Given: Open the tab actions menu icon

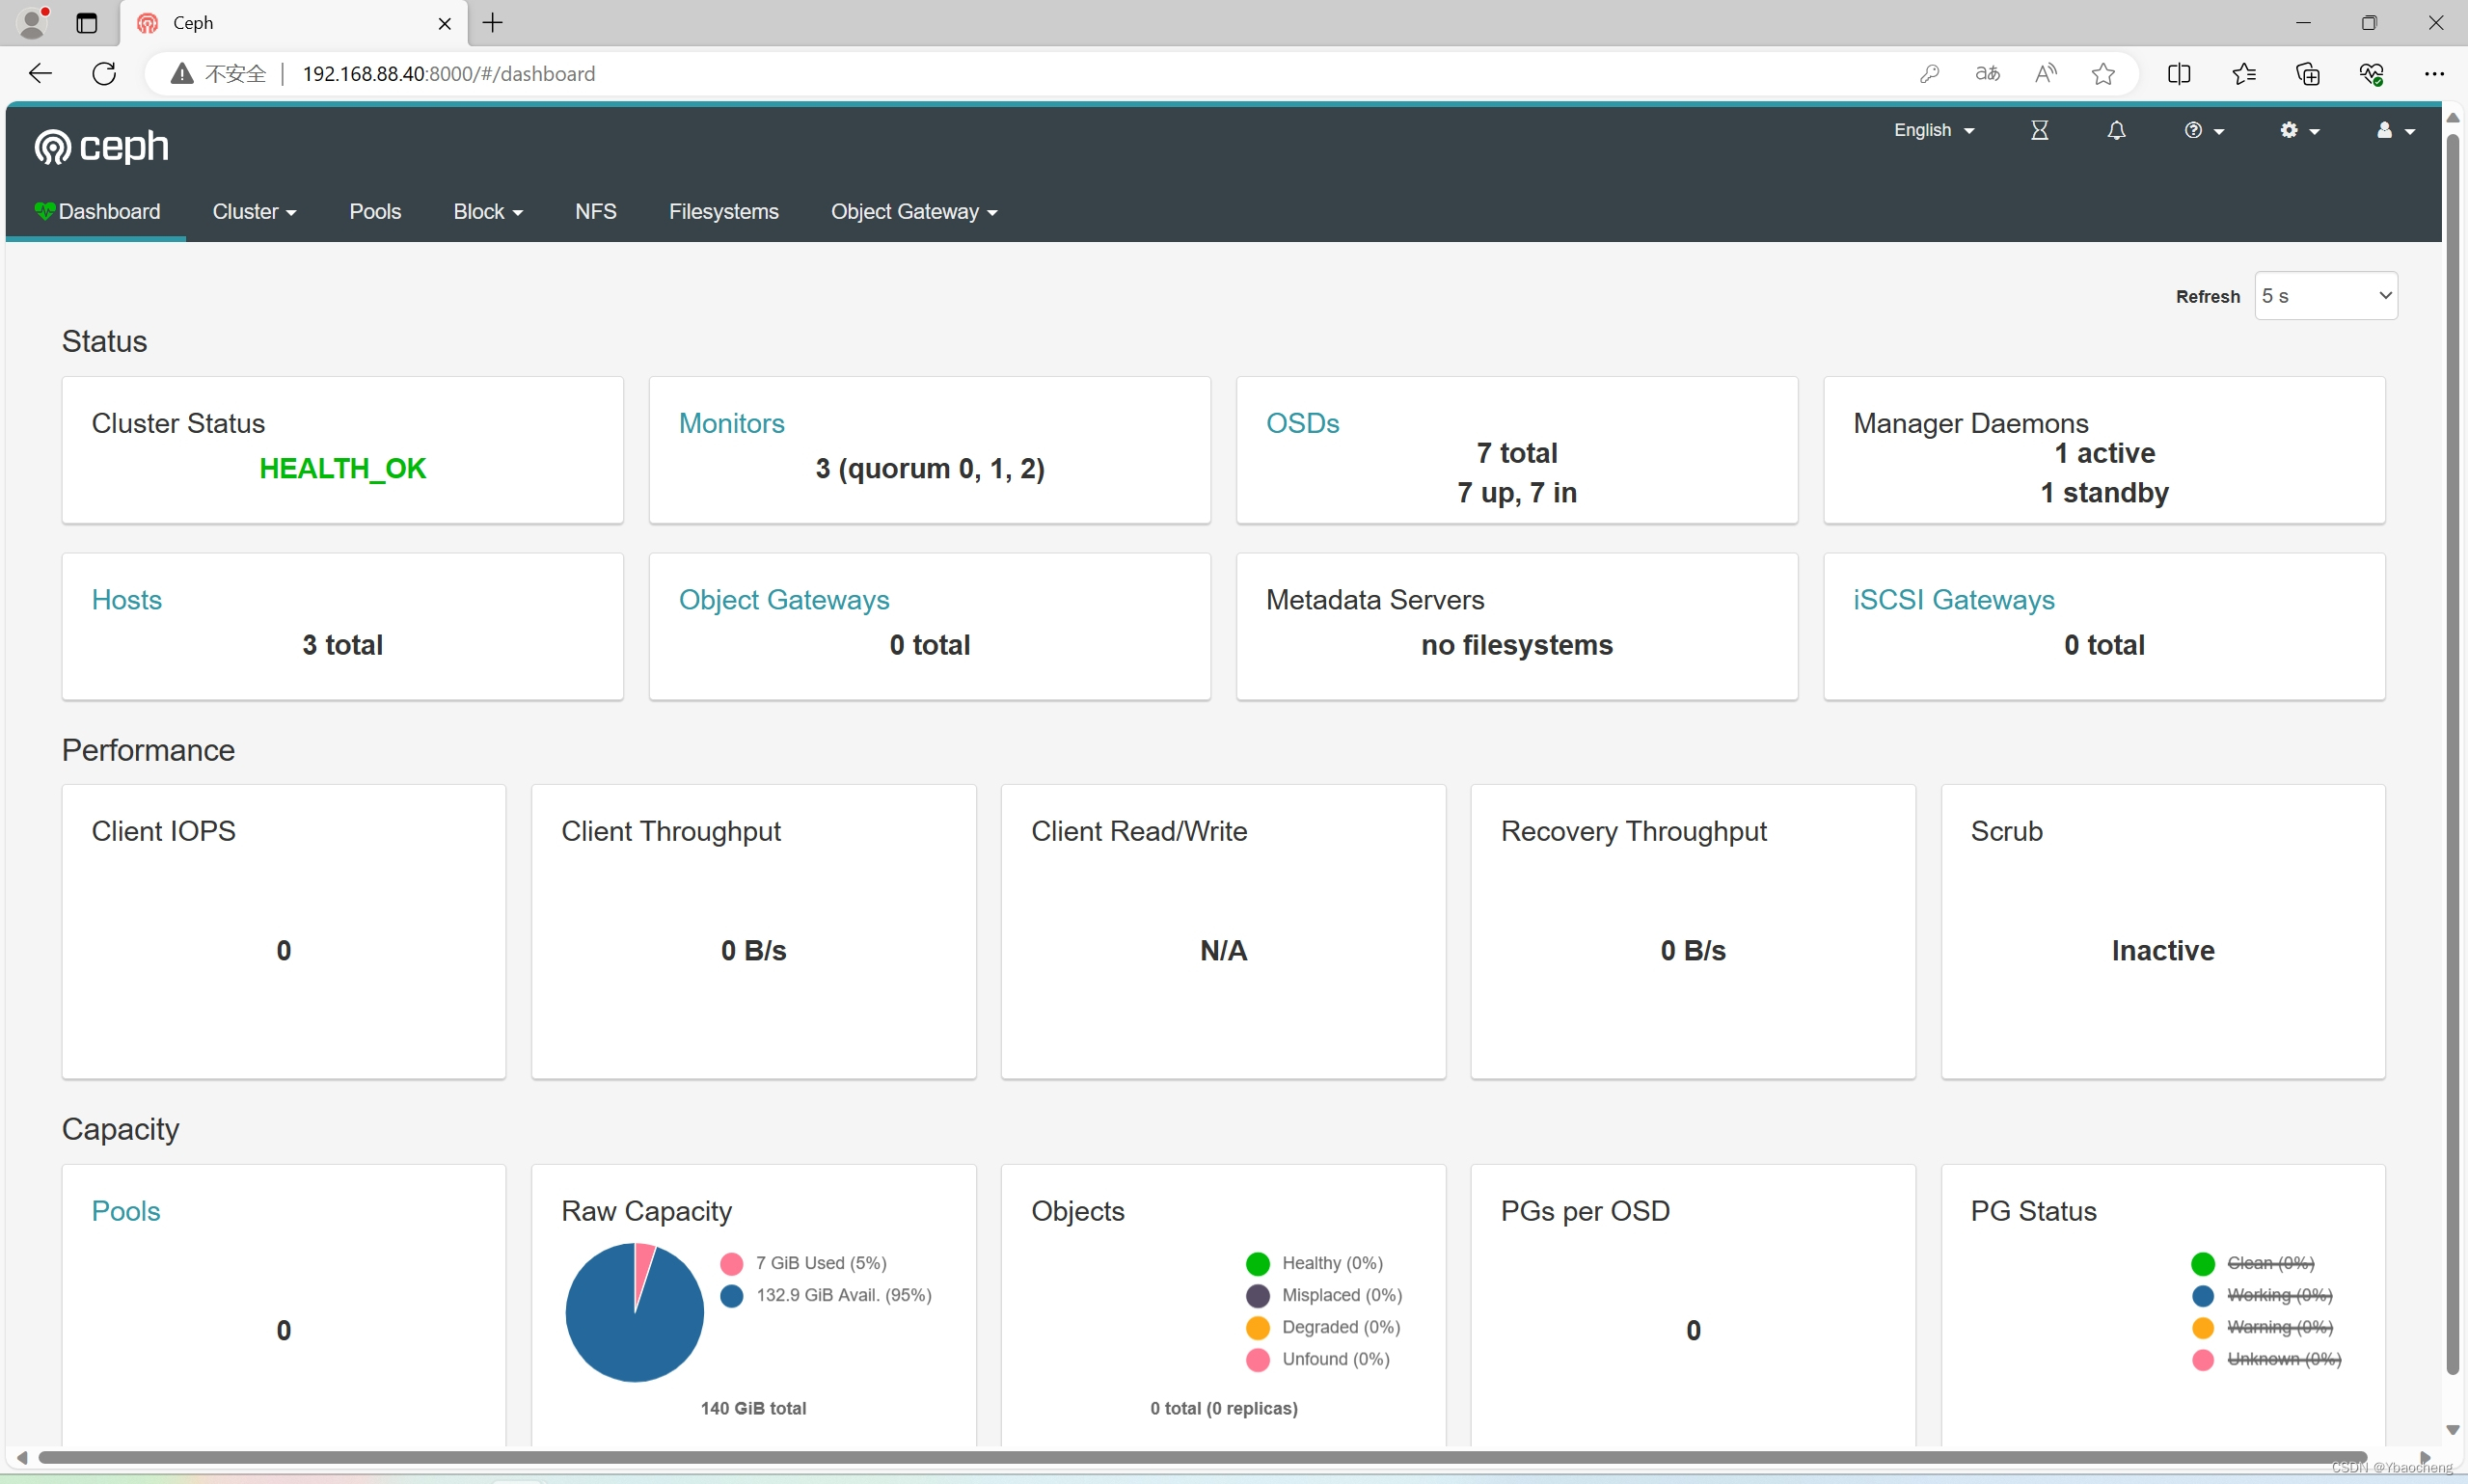Looking at the screenshot, I should (x=87, y=23).
